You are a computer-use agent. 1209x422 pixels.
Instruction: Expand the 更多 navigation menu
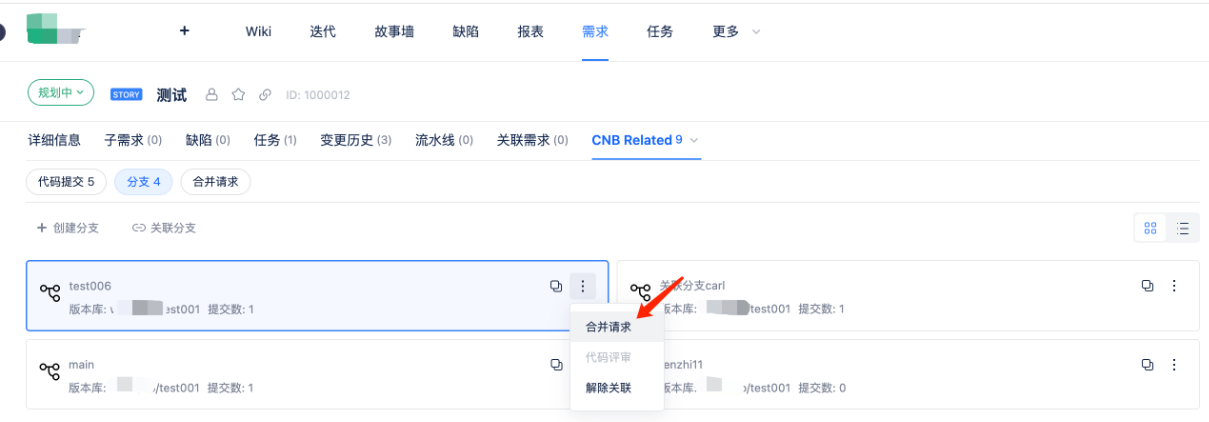(736, 31)
